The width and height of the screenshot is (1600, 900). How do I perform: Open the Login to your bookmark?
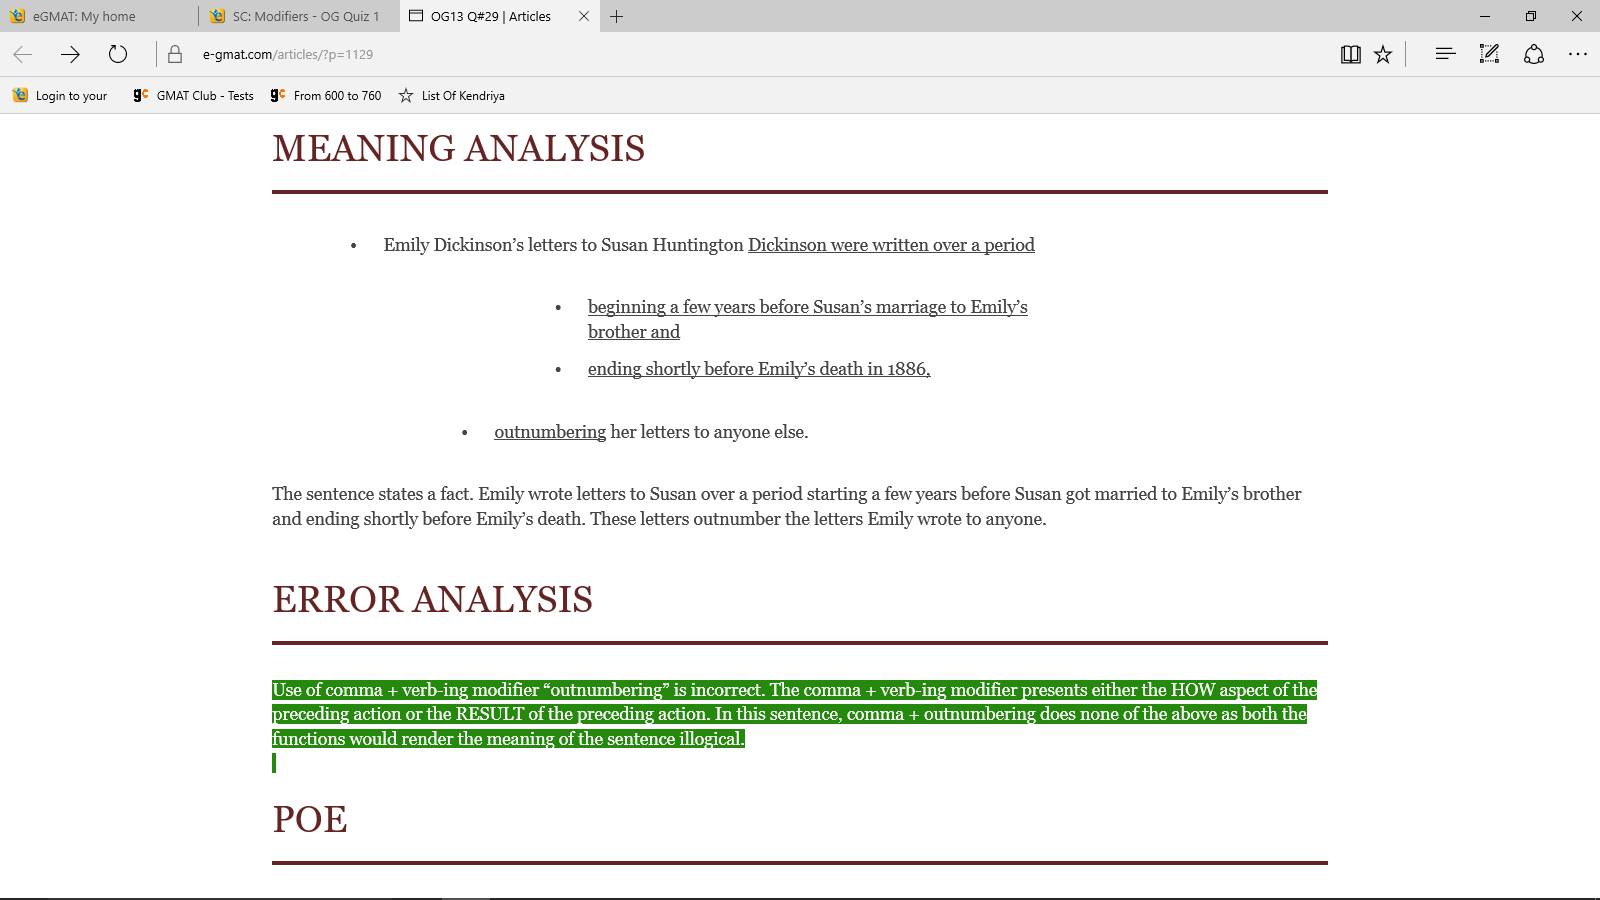(x=61, y=96)
